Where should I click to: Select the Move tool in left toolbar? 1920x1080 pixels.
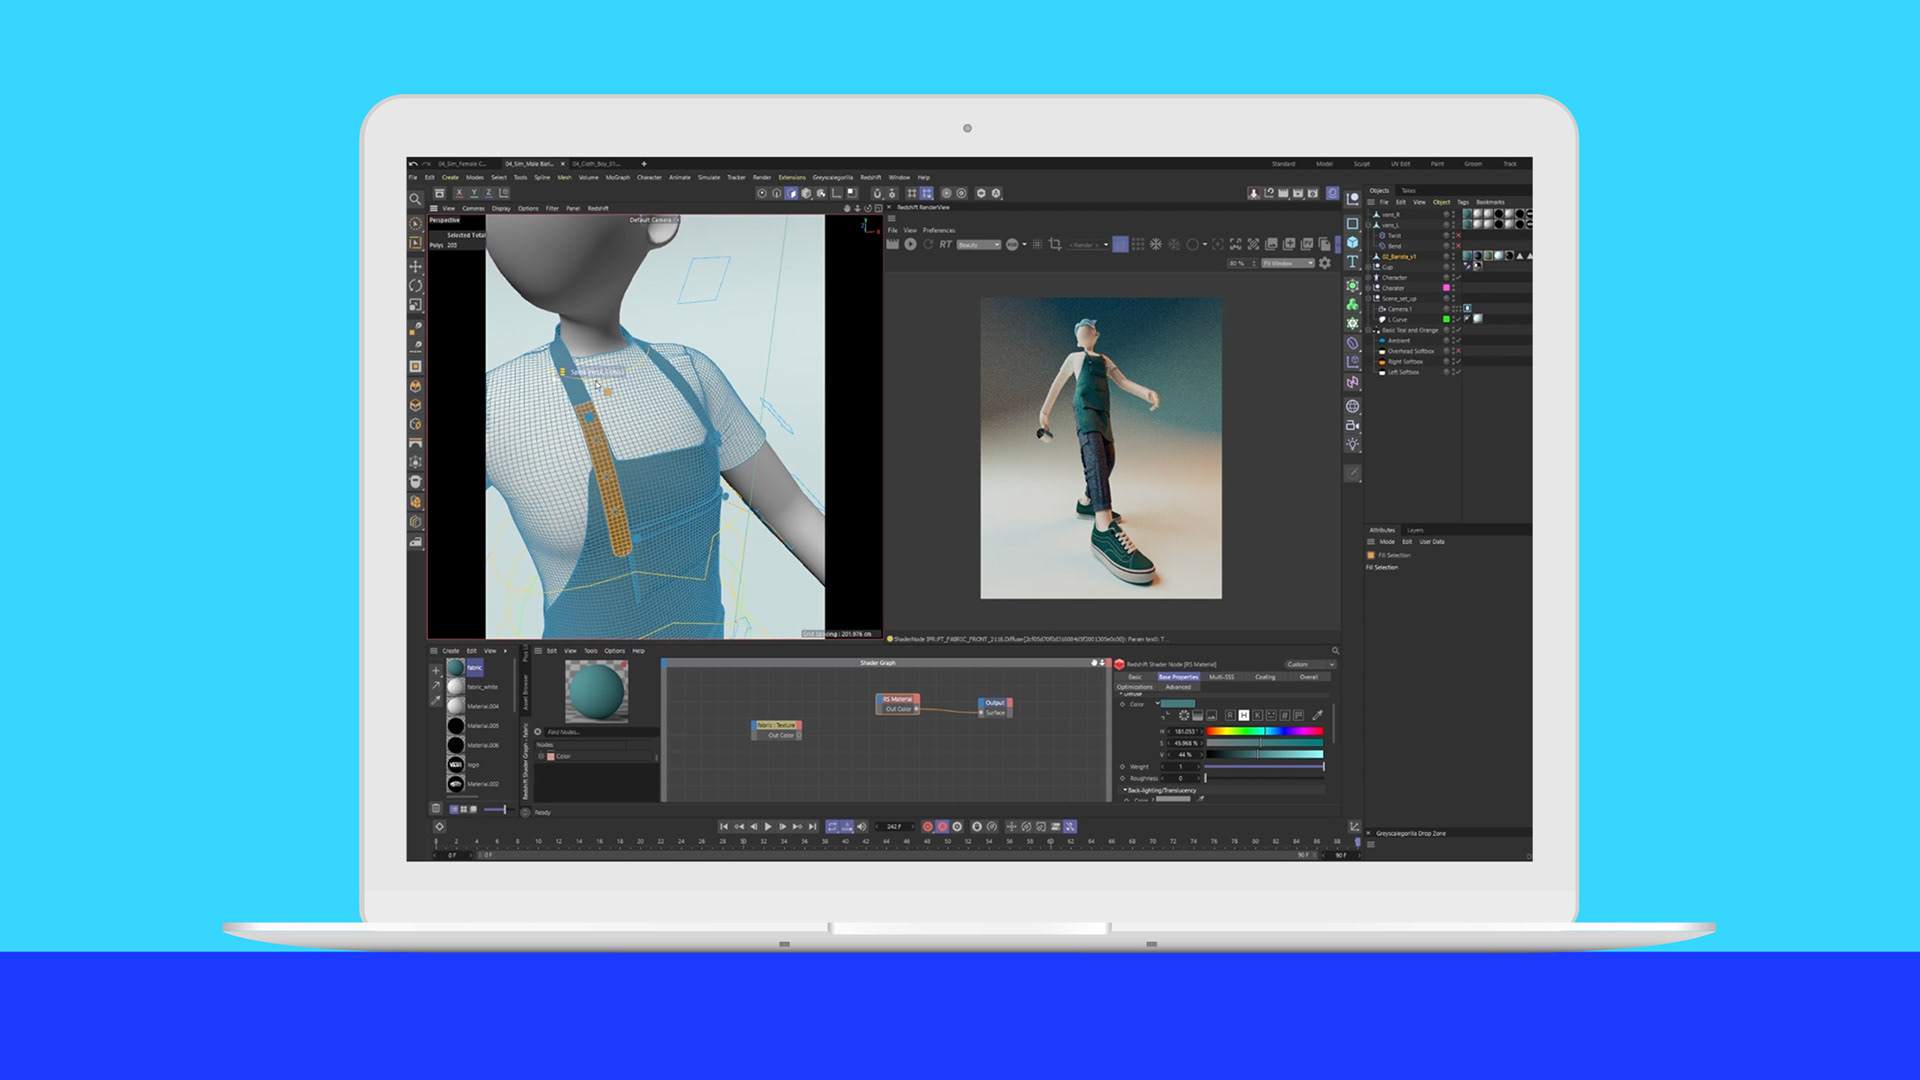point(415,267)
